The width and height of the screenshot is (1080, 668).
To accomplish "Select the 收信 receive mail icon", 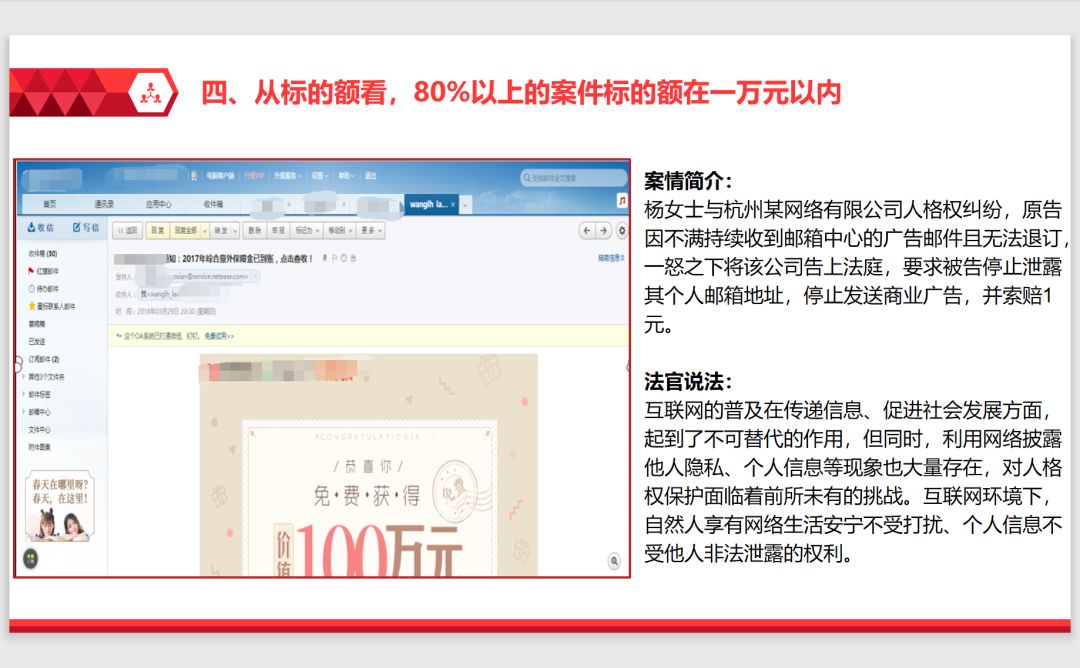I will click(30, 226).
